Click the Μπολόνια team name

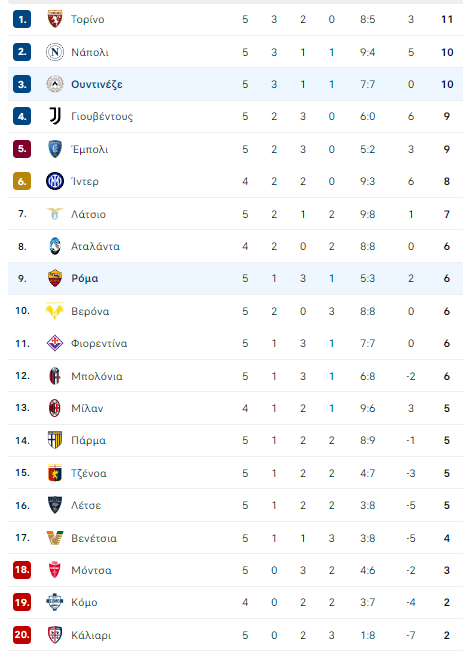[x=97, y=376]
